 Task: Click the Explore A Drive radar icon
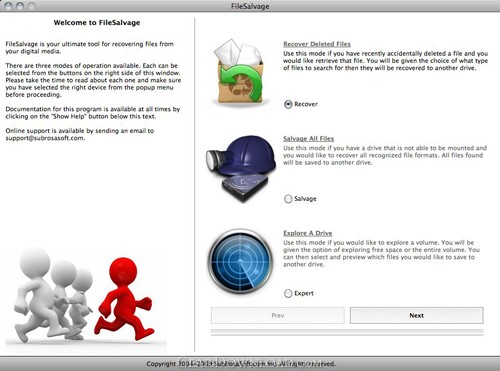(x=241, y=261)
